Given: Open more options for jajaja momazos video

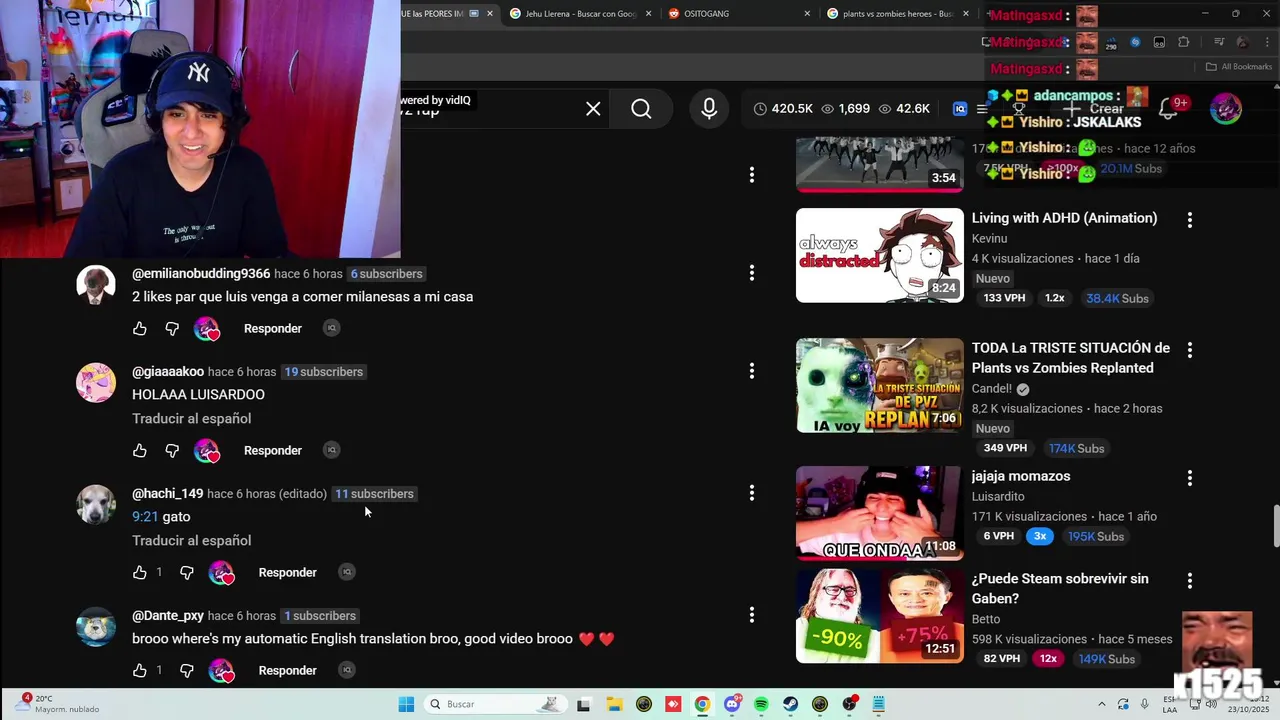Looking at the screenshot, I should point(1190,478).
